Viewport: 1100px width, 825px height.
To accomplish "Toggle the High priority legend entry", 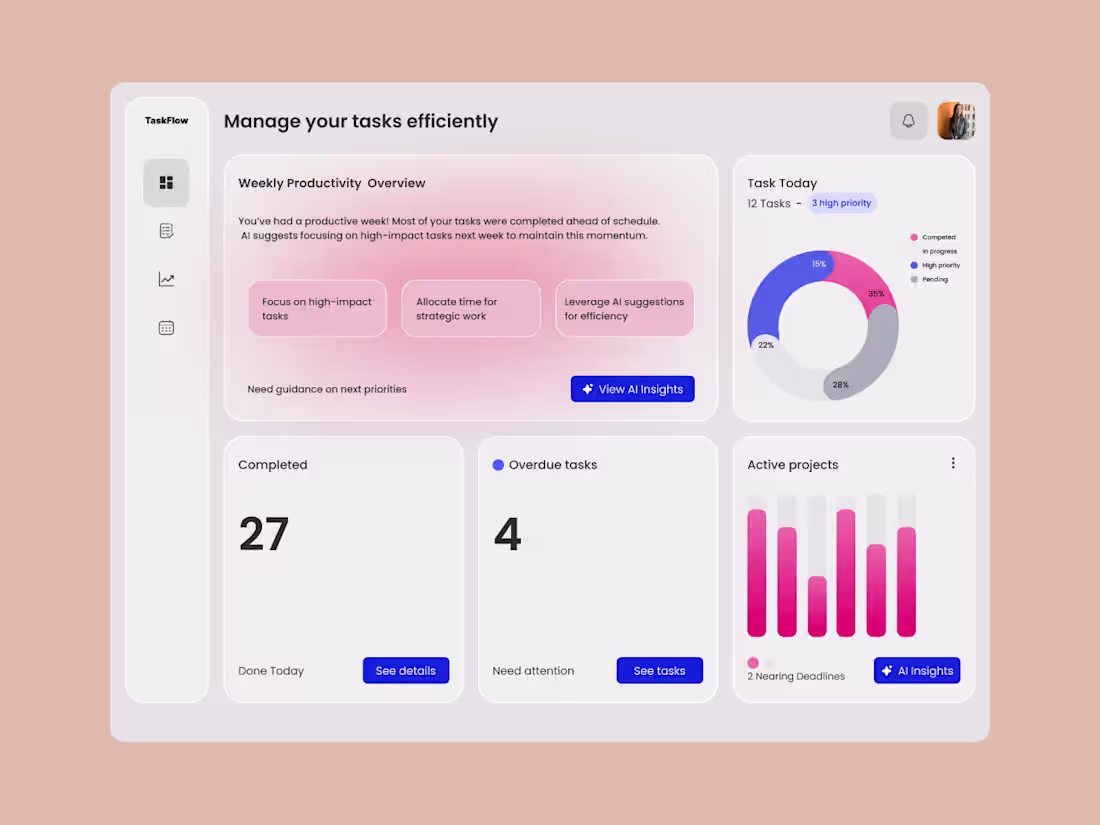I will 936,265.
